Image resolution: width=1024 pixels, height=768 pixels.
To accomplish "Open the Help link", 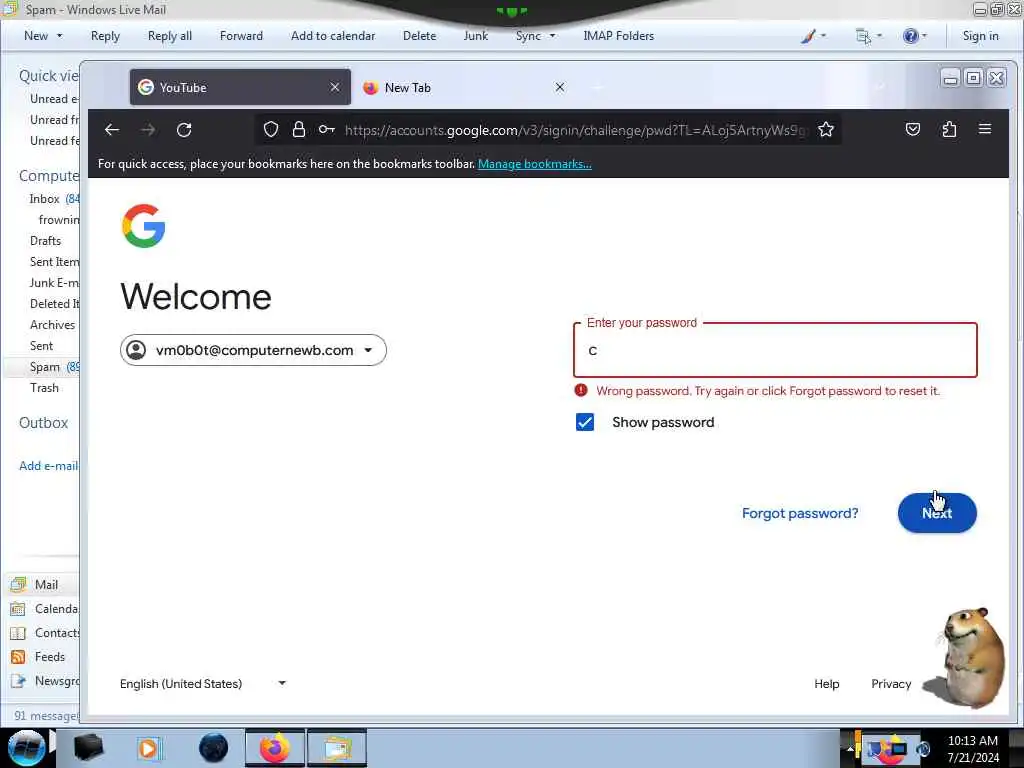I will pos(826,684).
